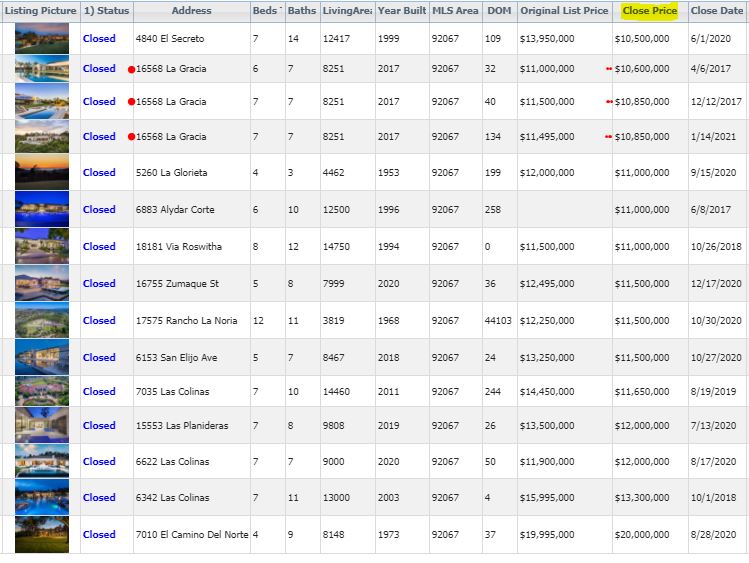Viewport: 749px width, 563px height.
Task: Open listing photo for 17575 Rancho La Noria
Action: 42,320
